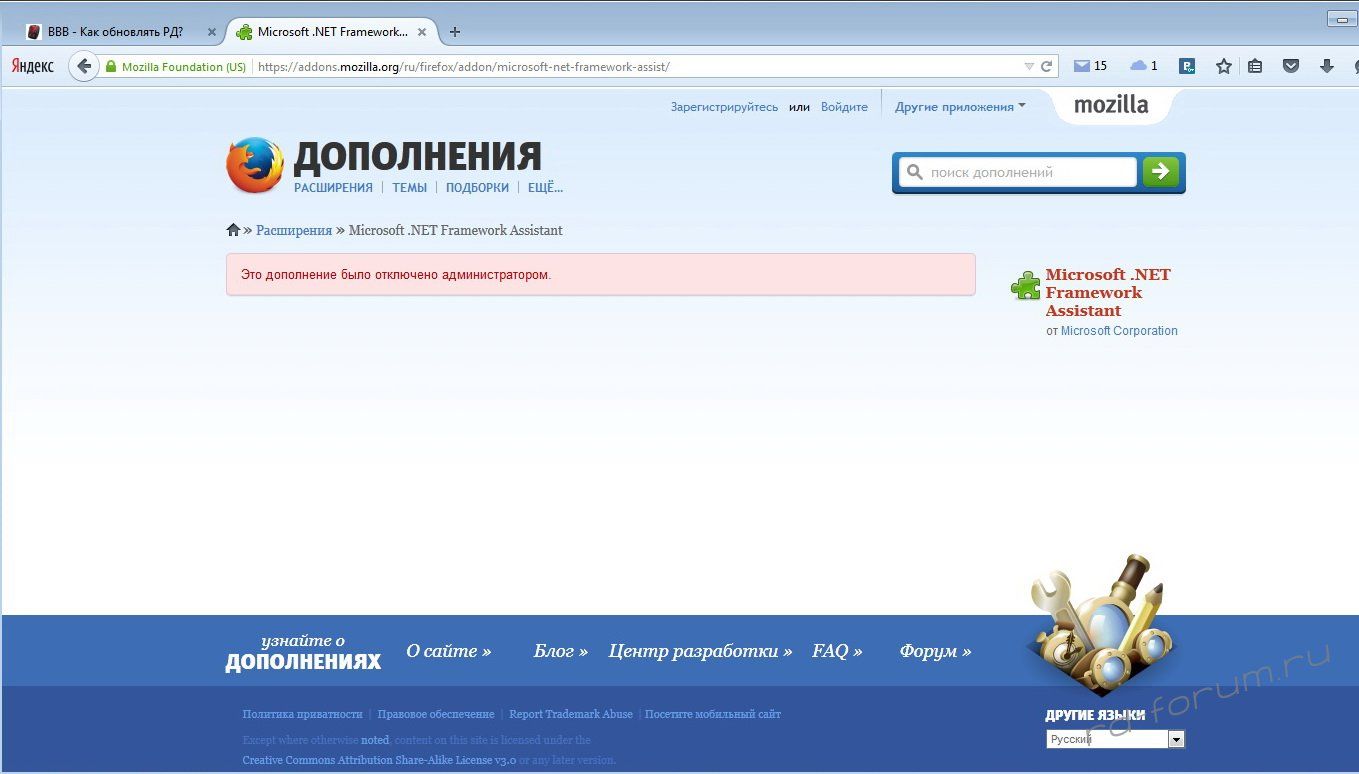The height and width of the screenshot is (774, 1359).
Task: Show bookmarks list icon in toolbar
Action: [1255, 67]
